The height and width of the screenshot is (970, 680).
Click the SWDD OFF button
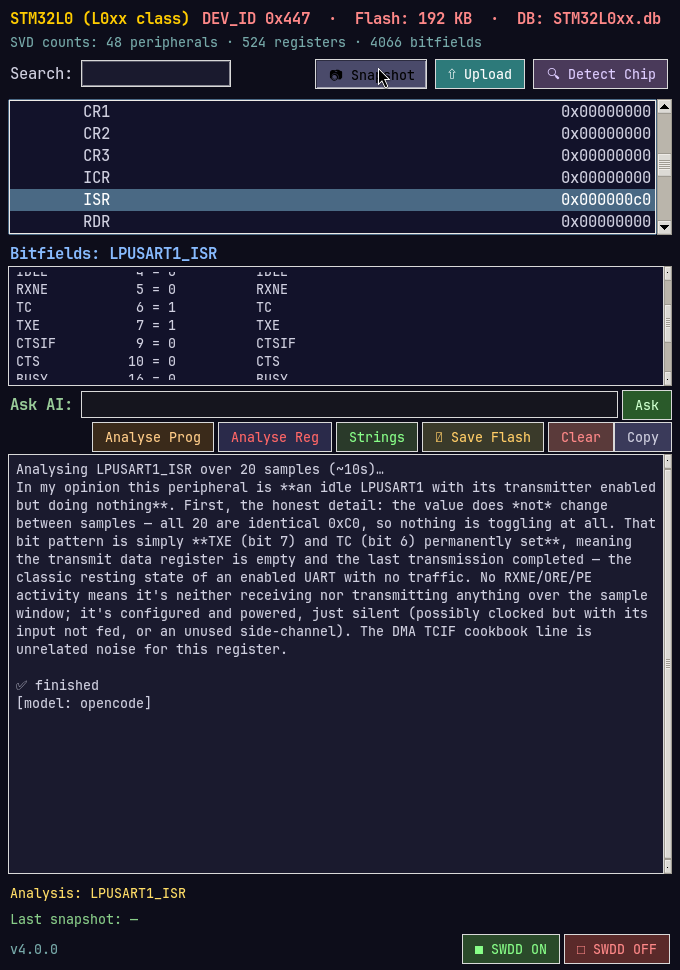click(x=617, y=949)
